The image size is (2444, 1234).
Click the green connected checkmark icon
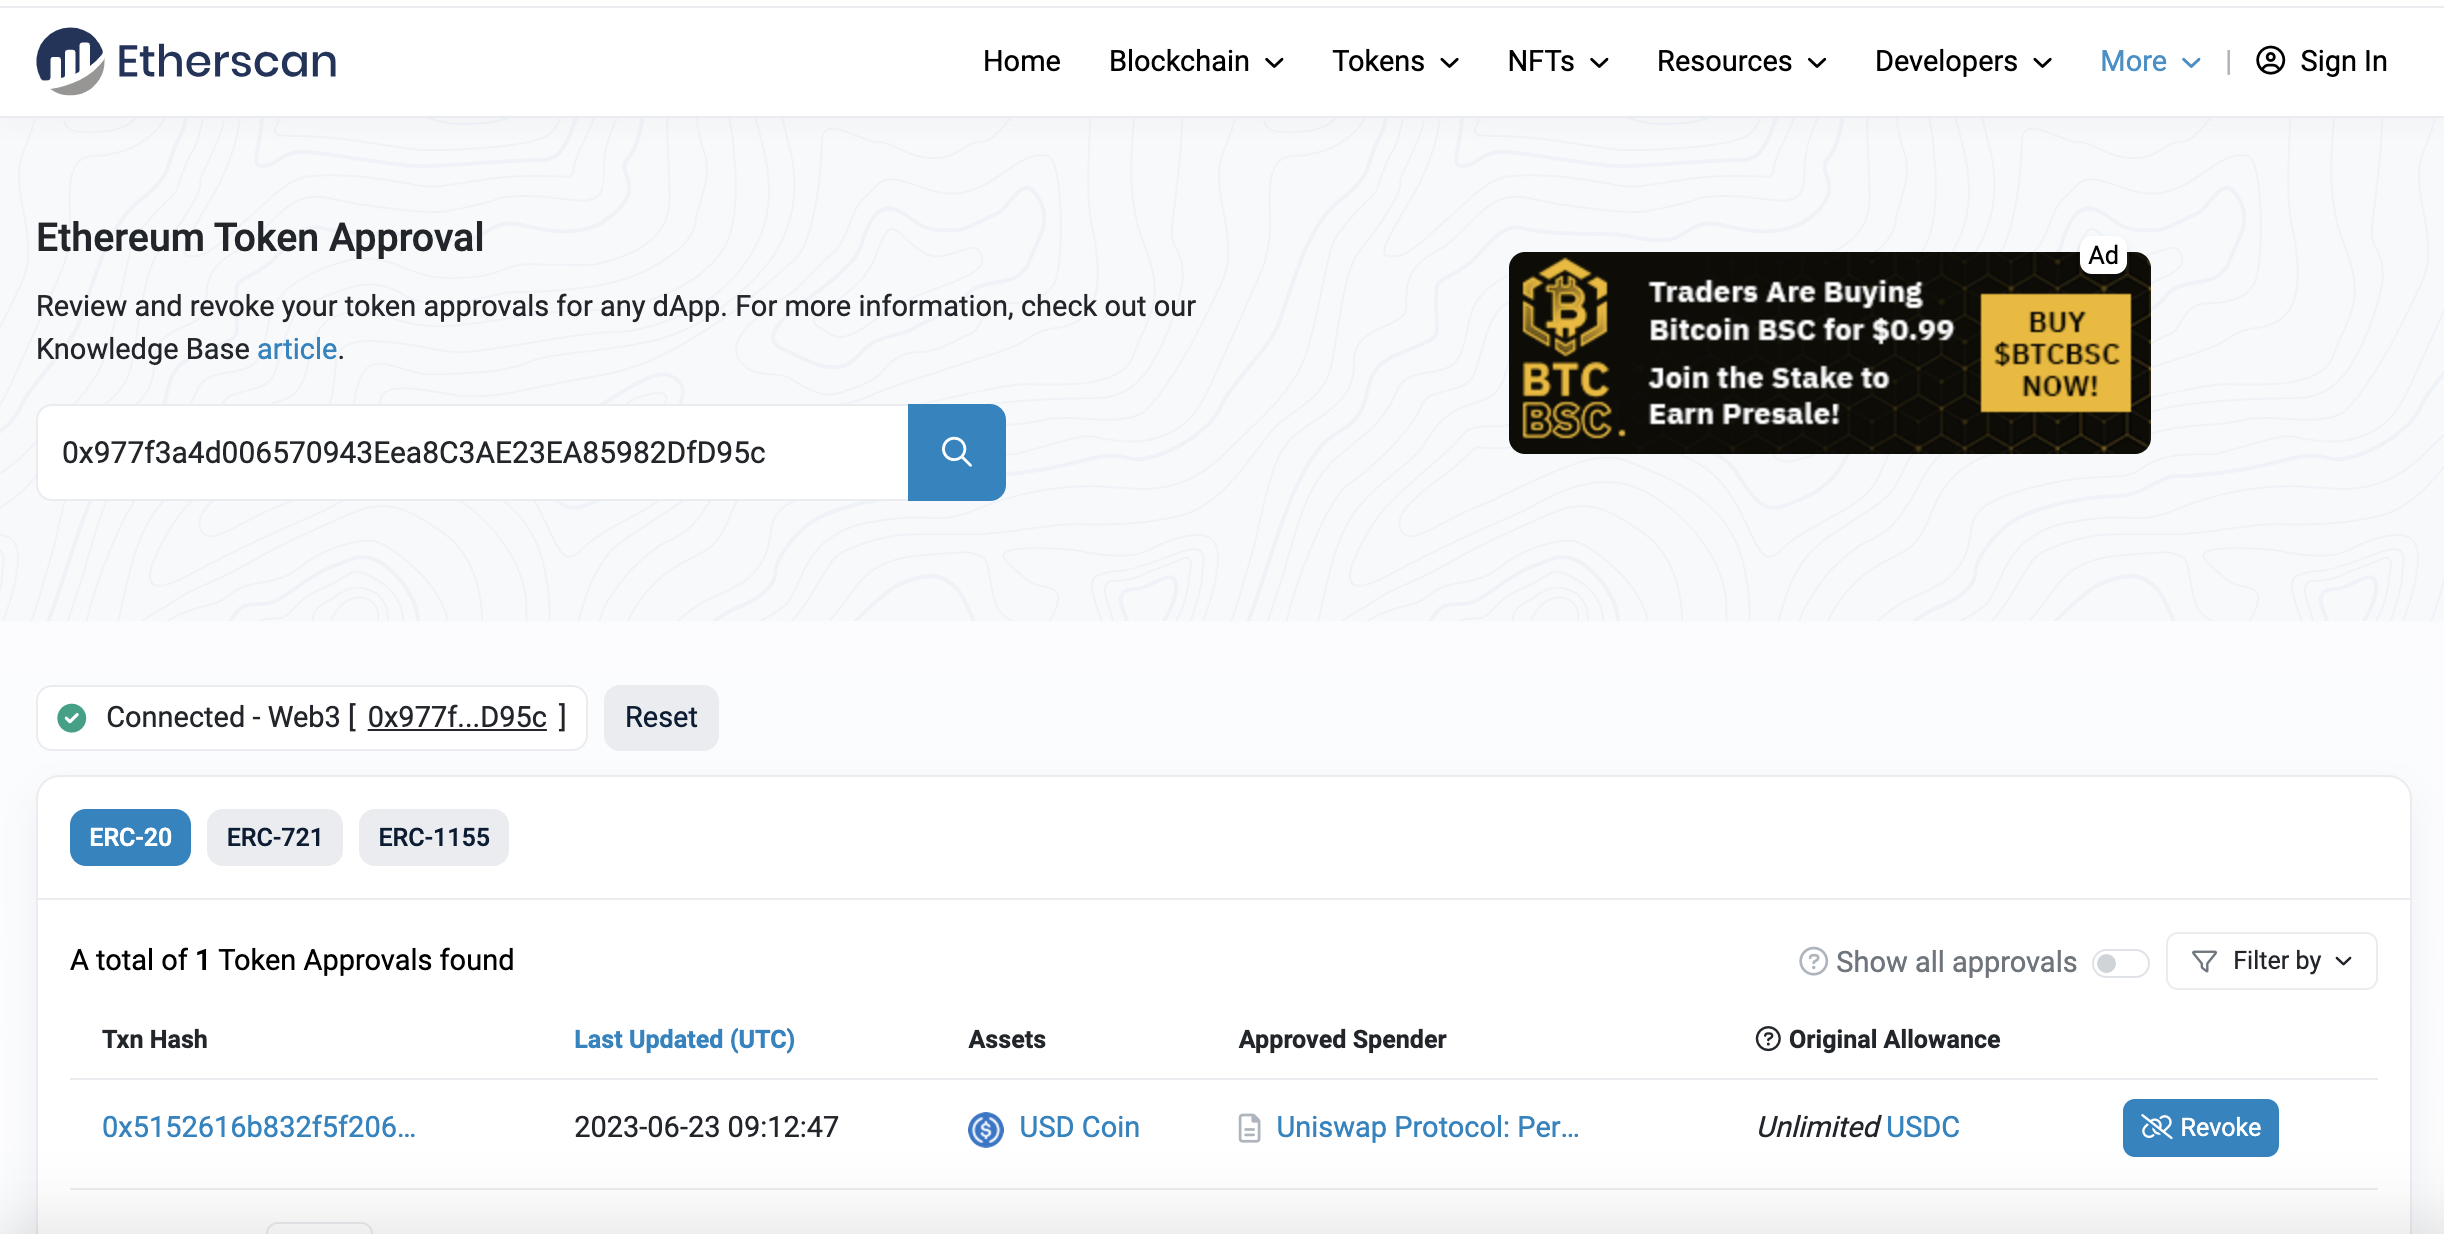[x=71, y=717]
